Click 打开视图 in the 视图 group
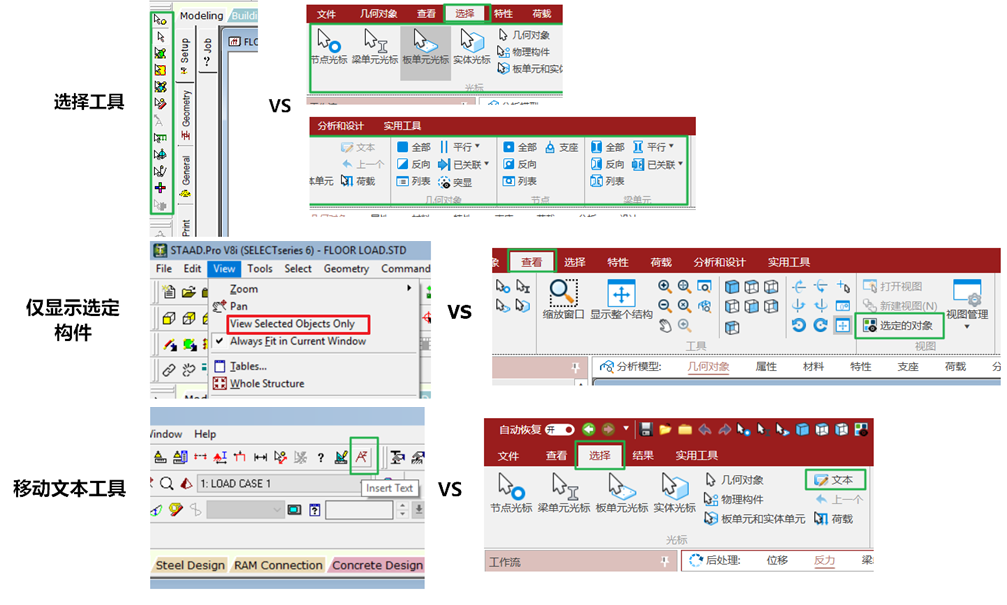1007x605 pixels. [893, 286]
